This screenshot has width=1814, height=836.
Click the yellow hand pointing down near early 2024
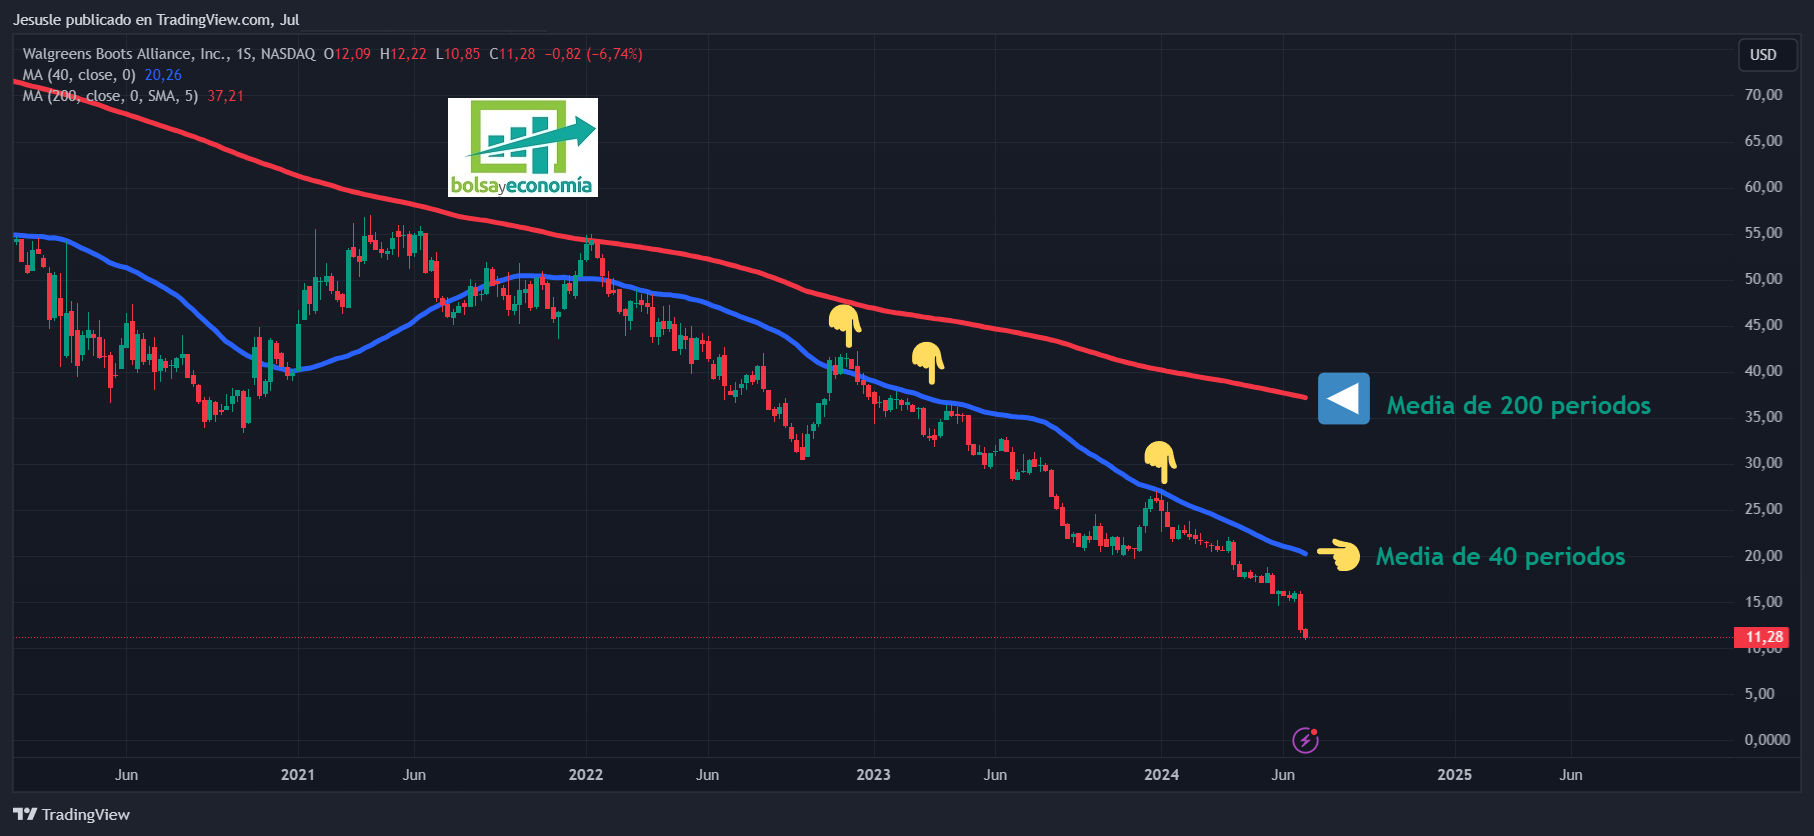(1160, 462)
